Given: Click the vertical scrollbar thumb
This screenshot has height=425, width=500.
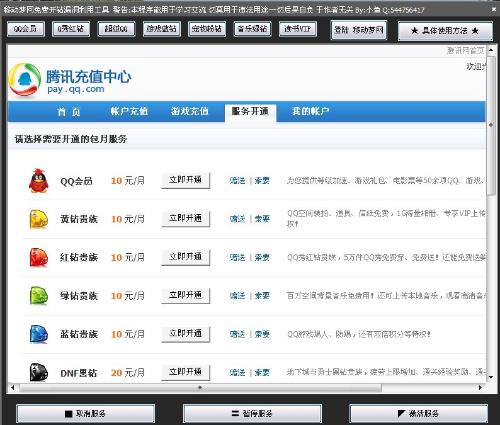Looking at the screenshot, I should pyautogui.click(x=491, y=125).
